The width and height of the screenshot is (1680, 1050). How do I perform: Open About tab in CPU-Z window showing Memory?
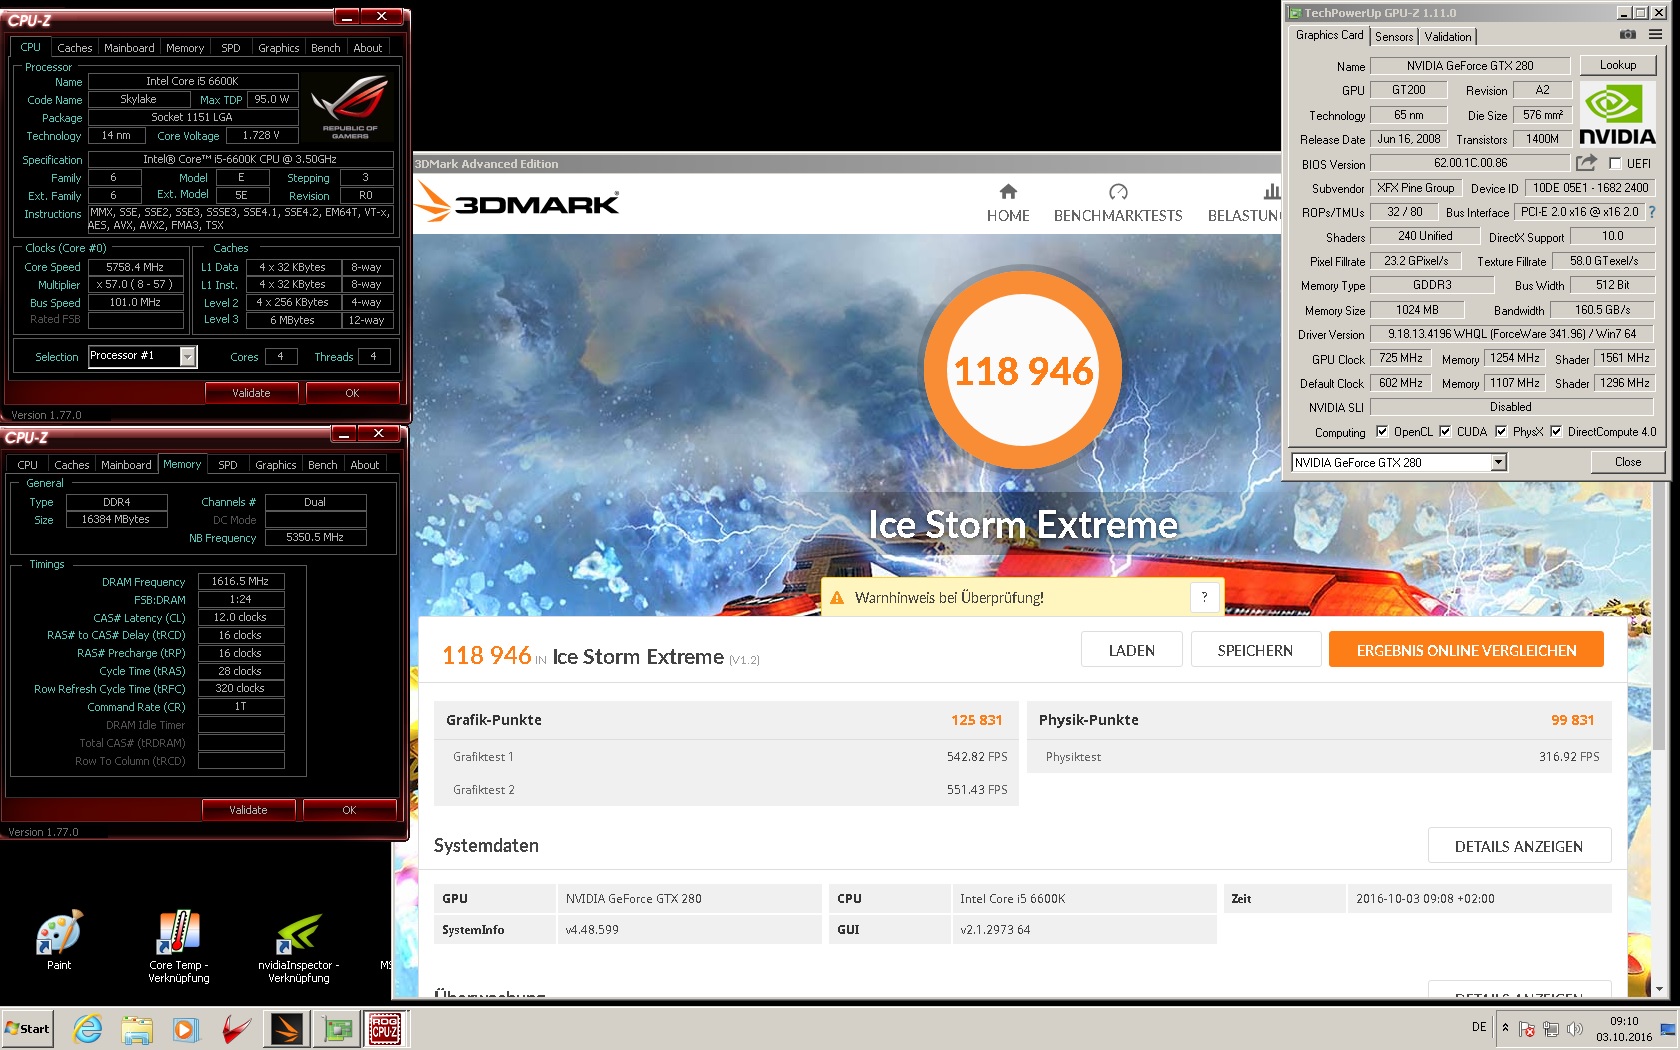(364, 465)
